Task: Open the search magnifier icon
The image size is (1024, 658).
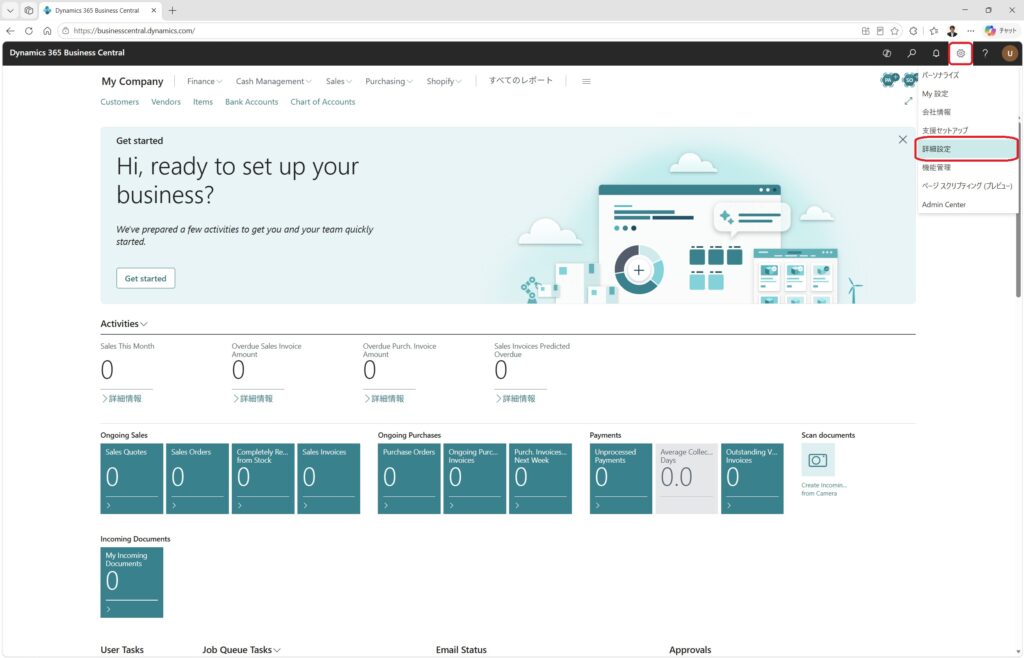Action: click(x=911, y=54)
